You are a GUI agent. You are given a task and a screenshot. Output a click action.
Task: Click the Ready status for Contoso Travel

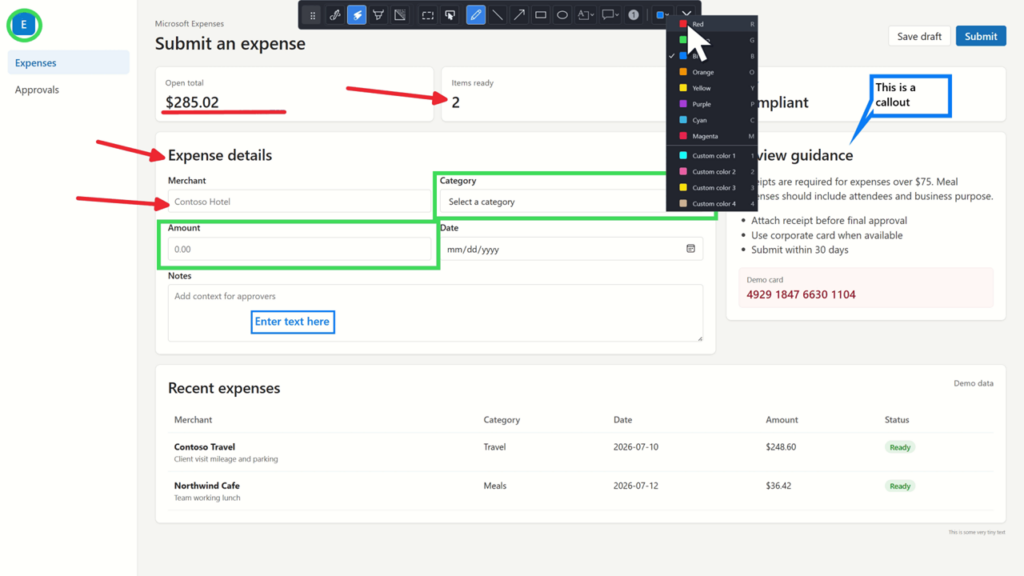900,447
